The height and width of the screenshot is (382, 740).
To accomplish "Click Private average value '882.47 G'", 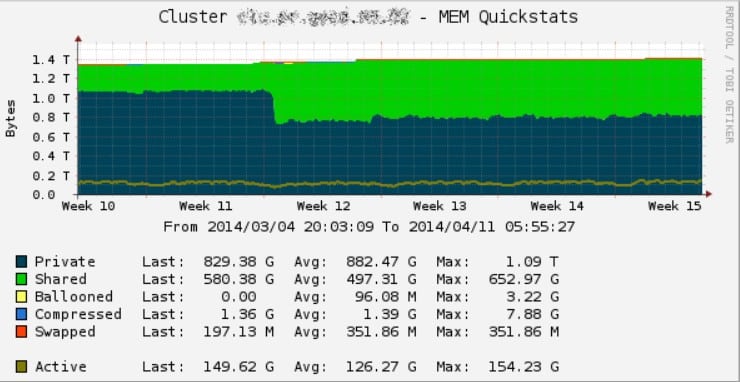I will click(x=381, y=262).
